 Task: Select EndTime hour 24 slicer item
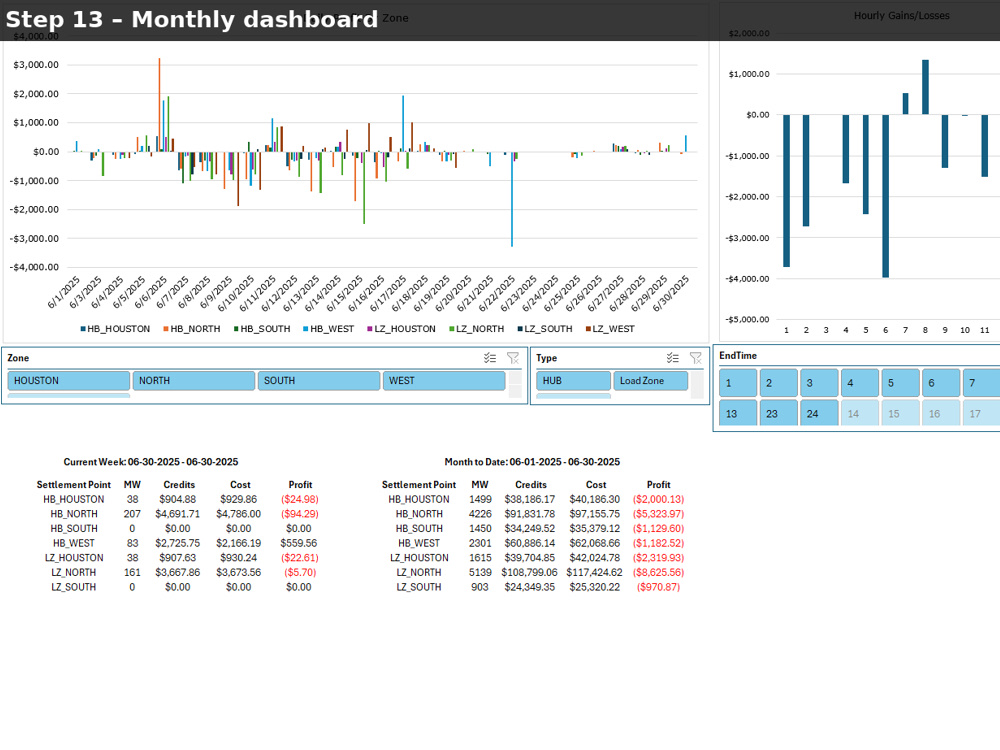(x=820, y=413)
